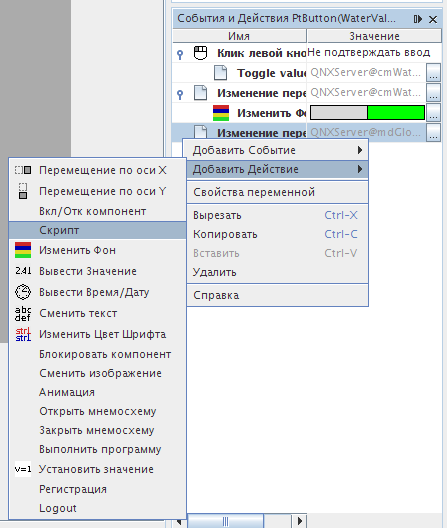Viewport: 447px width, 528px height.
Task: Click the v=1 set value icon
Action: (x=23, y=469)
